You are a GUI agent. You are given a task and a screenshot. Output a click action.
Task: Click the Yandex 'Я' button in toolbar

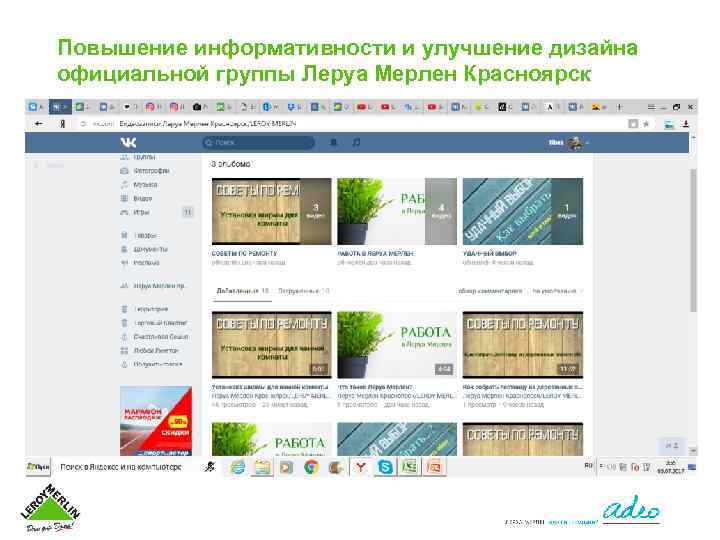pos(62,124)
